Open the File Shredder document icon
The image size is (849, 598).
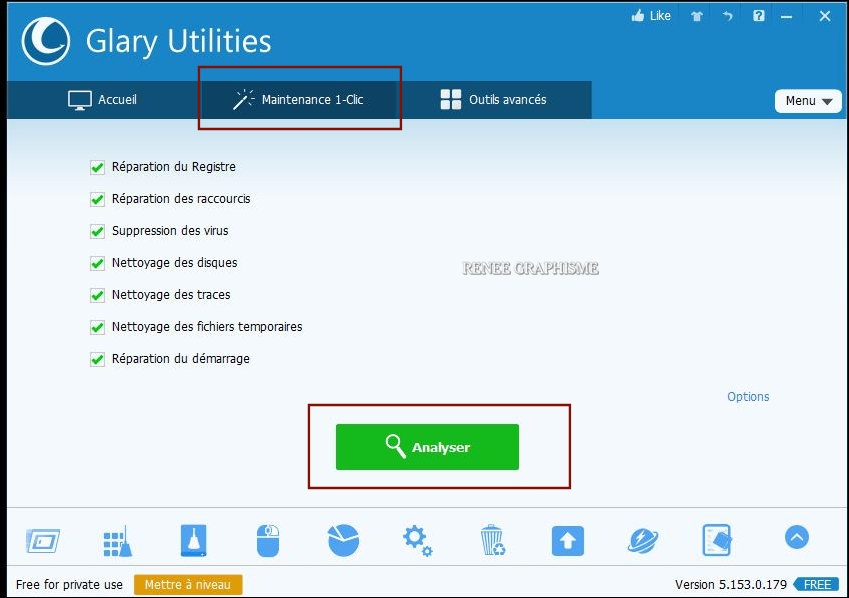pyautogui.click(x=717, y=540)
